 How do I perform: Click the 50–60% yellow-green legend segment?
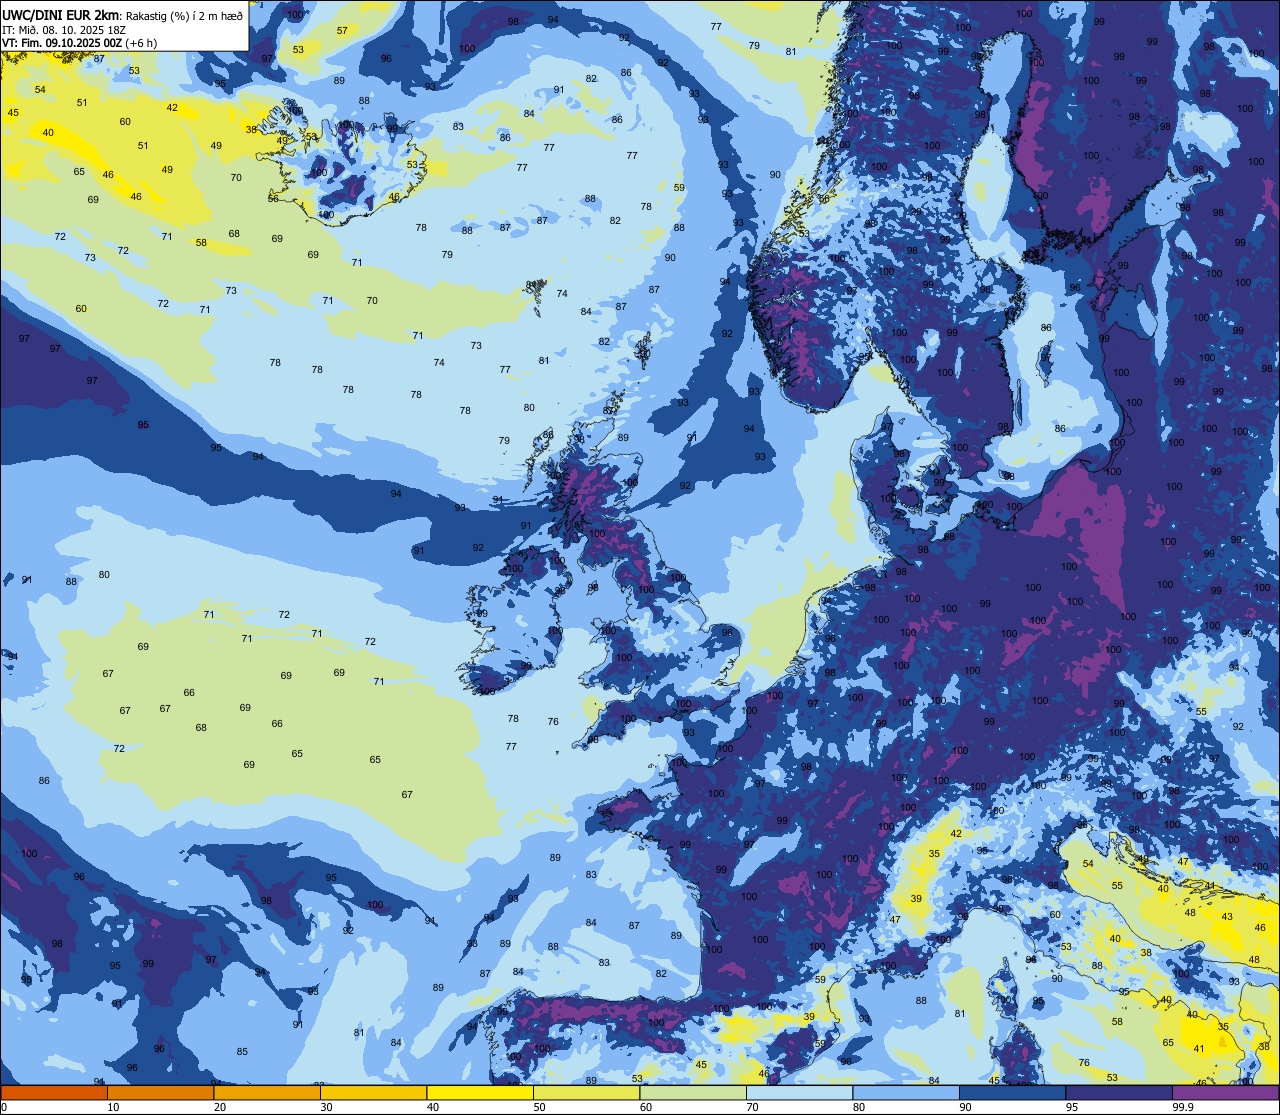[x=586, y=1092]
